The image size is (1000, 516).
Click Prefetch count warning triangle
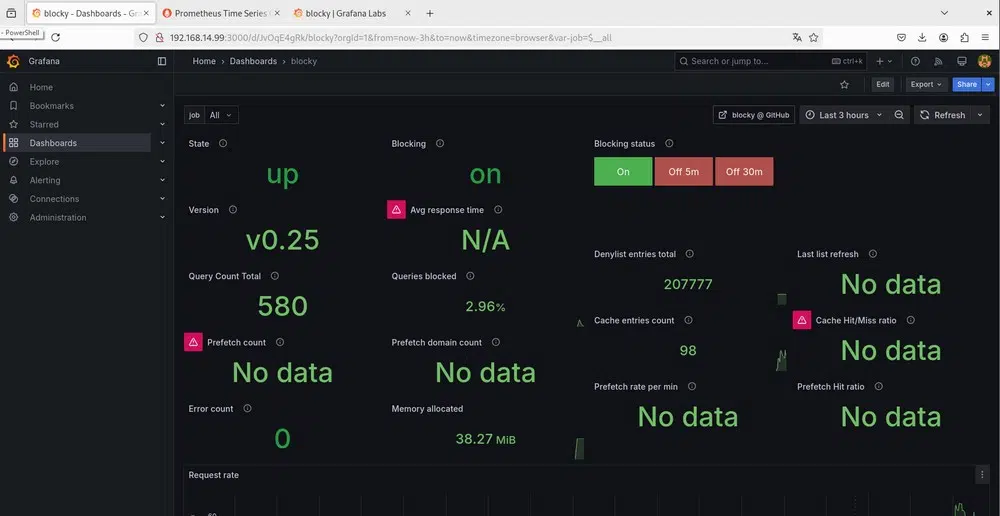click(x=193, y=342)
